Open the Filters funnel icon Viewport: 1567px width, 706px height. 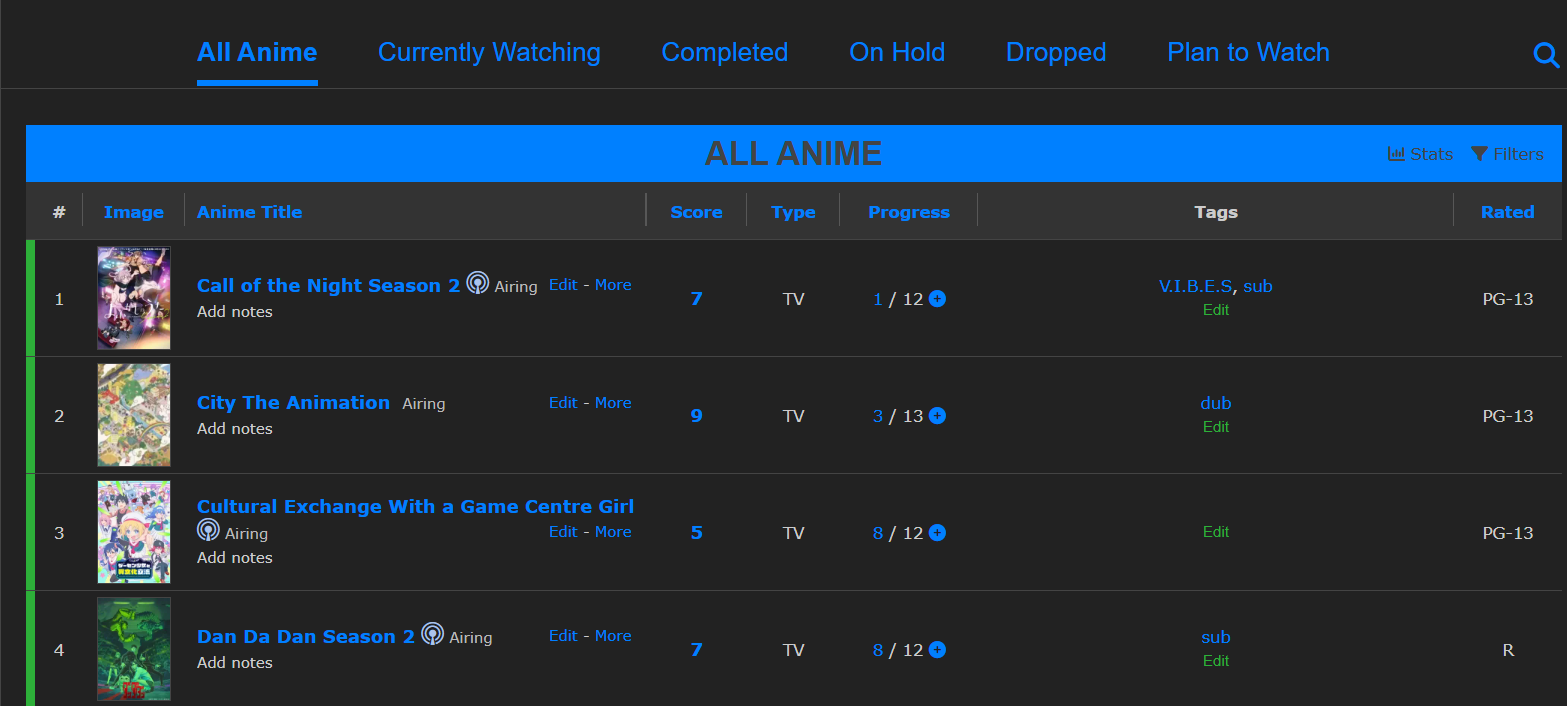click(x=1480, y=154)
